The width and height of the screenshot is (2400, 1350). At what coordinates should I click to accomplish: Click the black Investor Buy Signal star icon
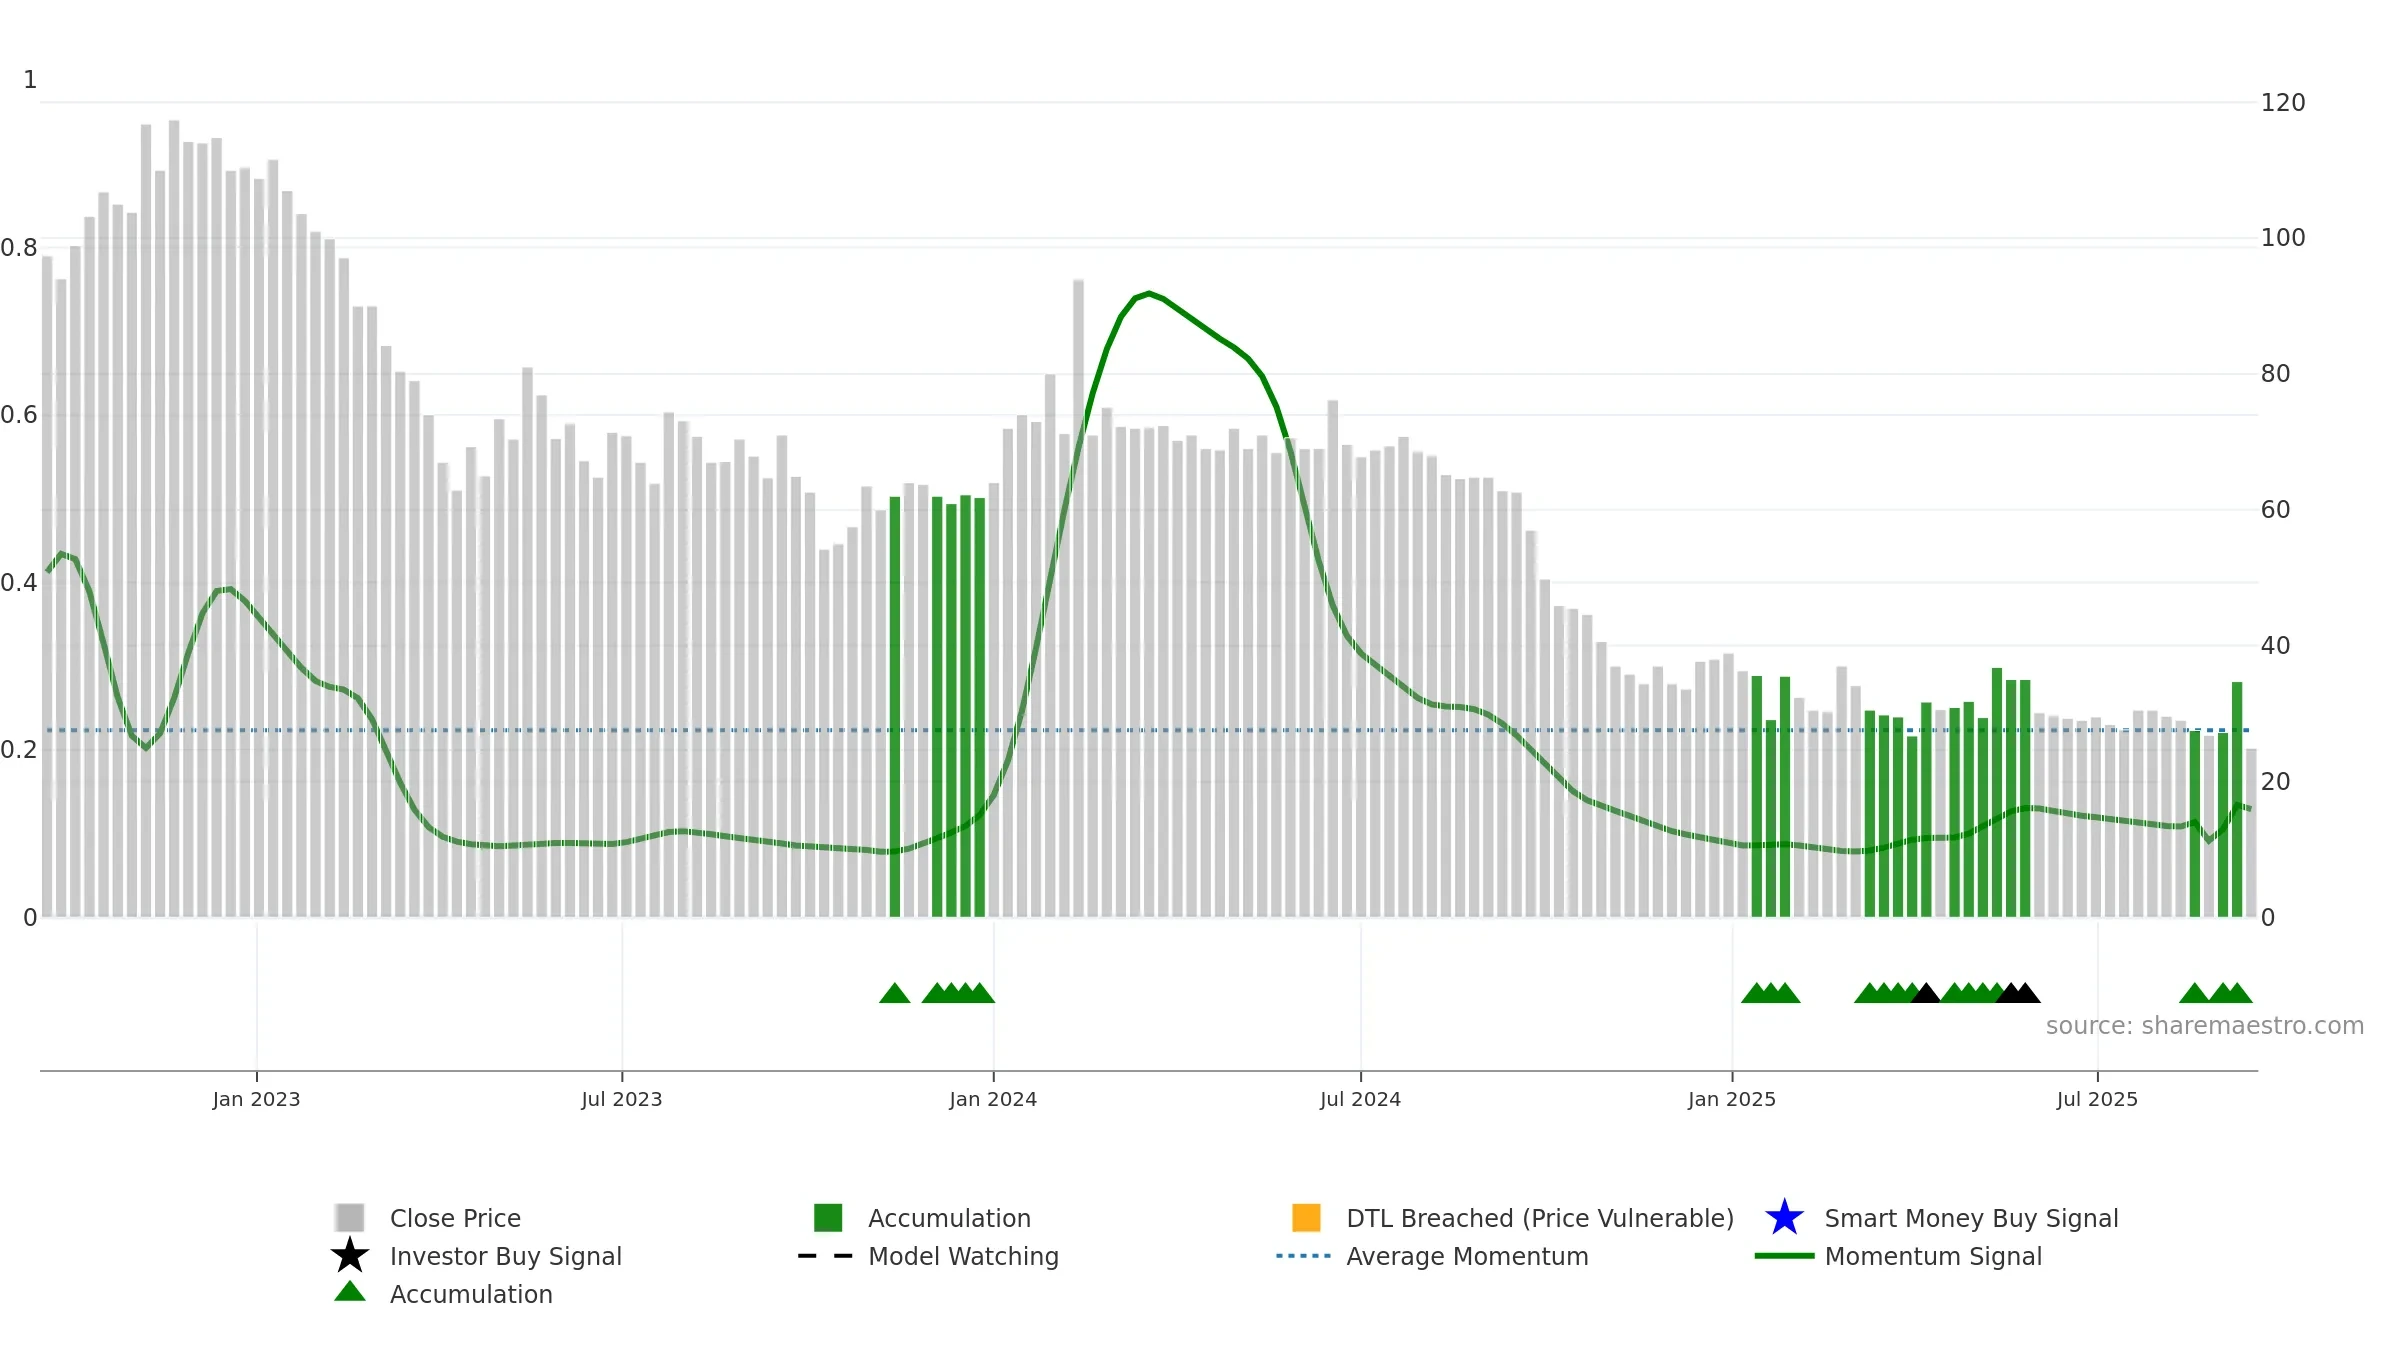pyautogui.click(x=350, y=1255)
